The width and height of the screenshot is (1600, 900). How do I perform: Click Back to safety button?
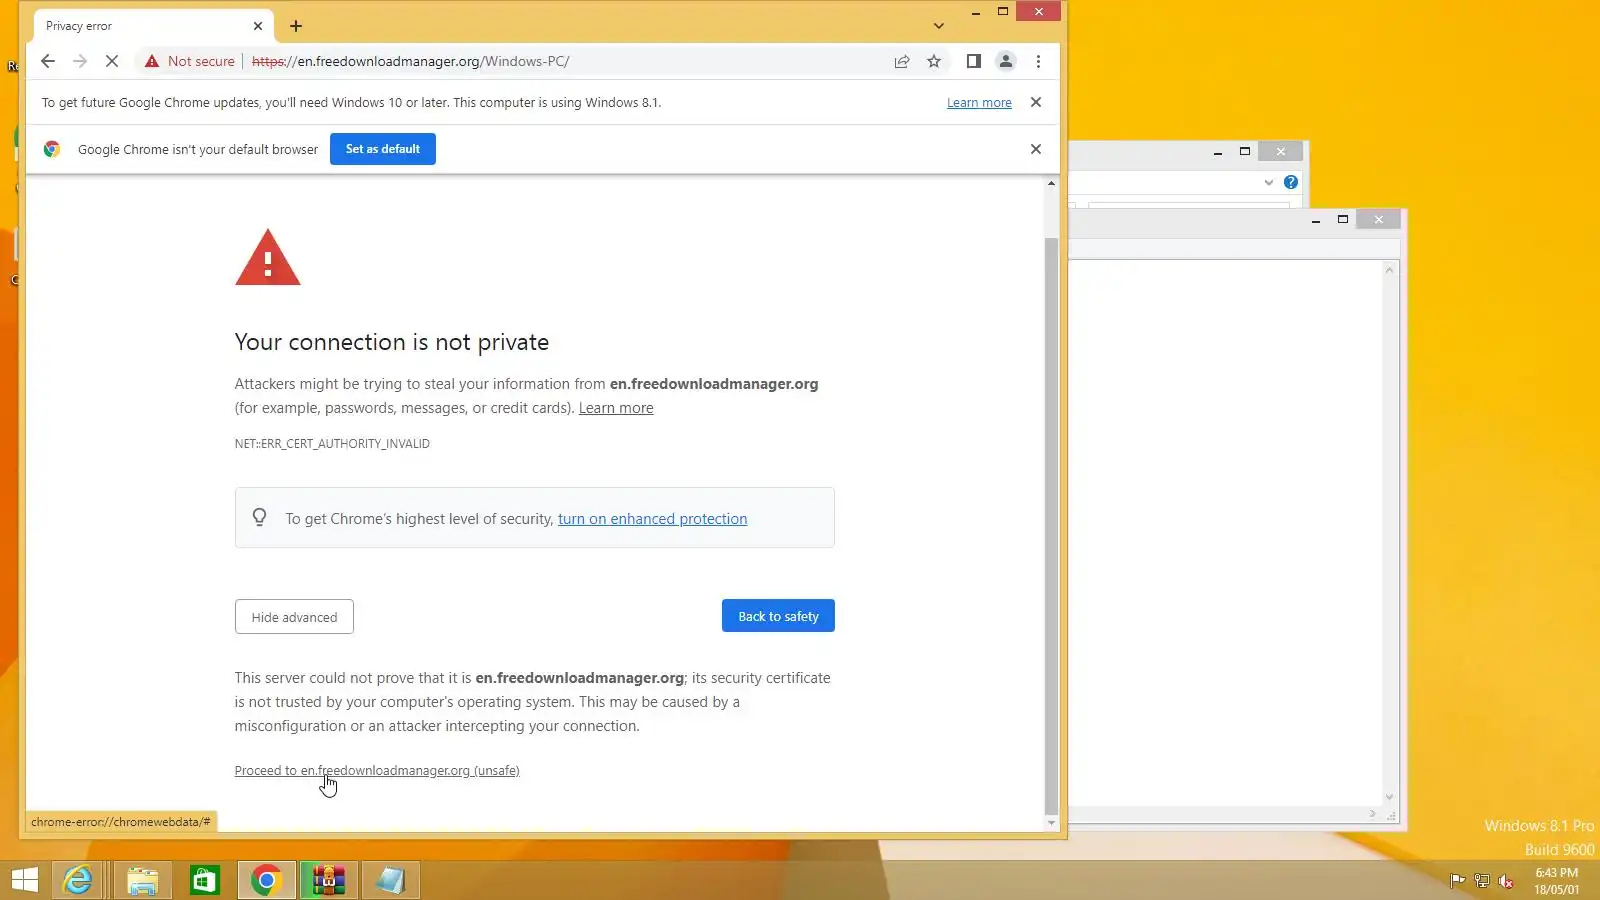pos(778,616)
